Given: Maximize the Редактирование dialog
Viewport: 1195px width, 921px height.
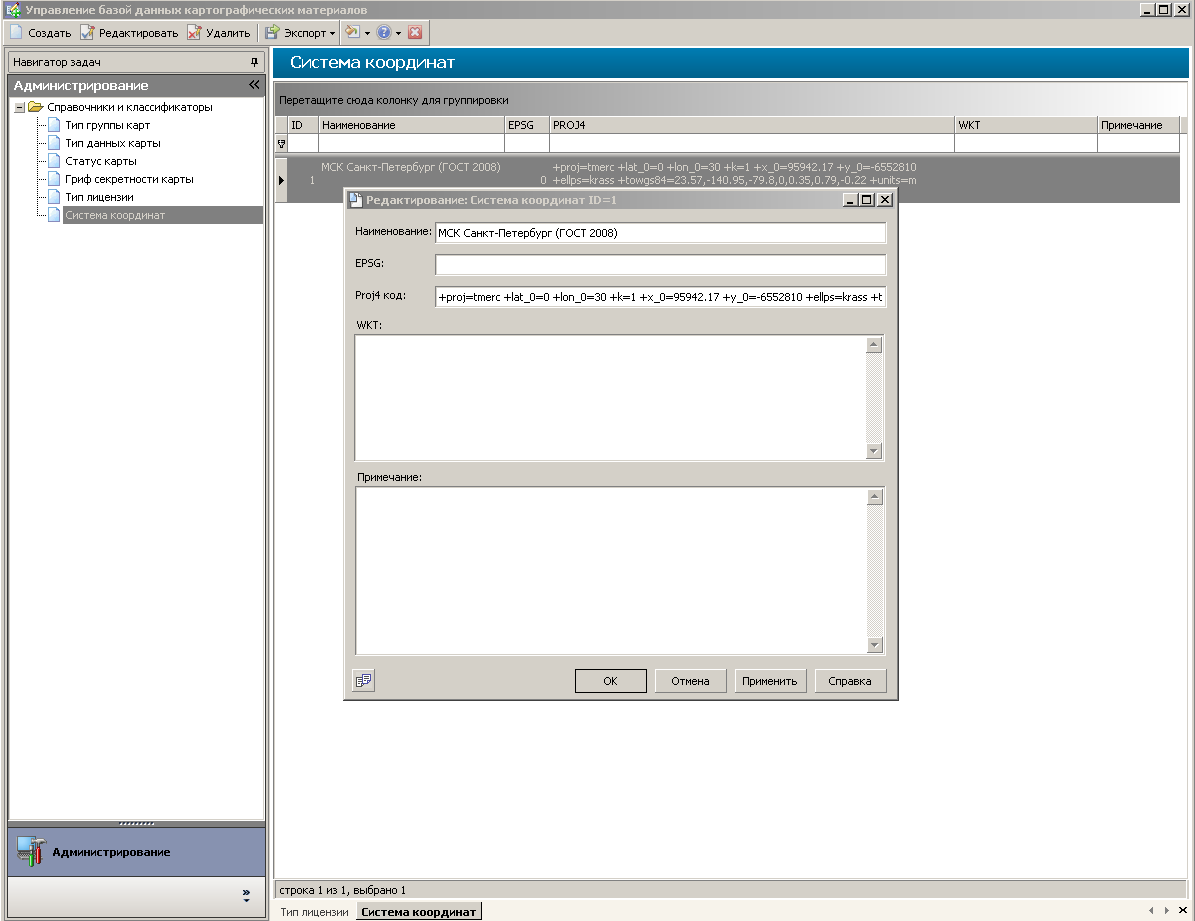Looking at the screenshot, I should click(x=867, y=200).
